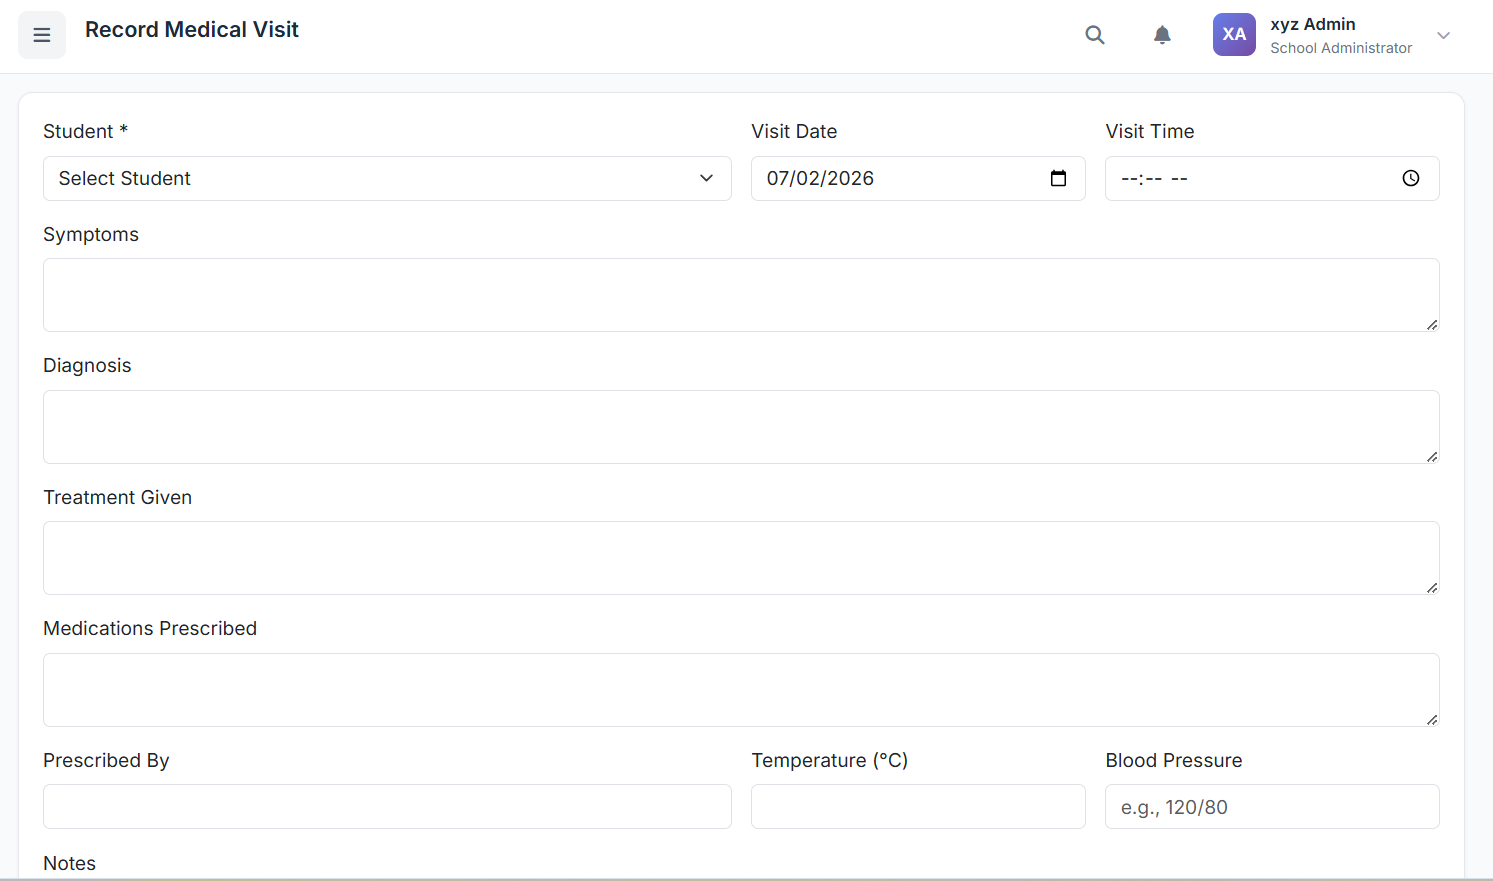
Task: Open the hamburger sidebar menu
Action: tap(42, 35)
